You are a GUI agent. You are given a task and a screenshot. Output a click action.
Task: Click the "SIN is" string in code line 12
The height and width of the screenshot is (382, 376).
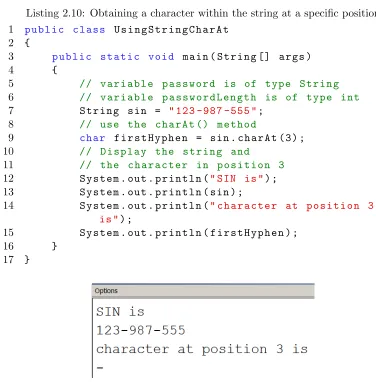[x=237, y=178]
